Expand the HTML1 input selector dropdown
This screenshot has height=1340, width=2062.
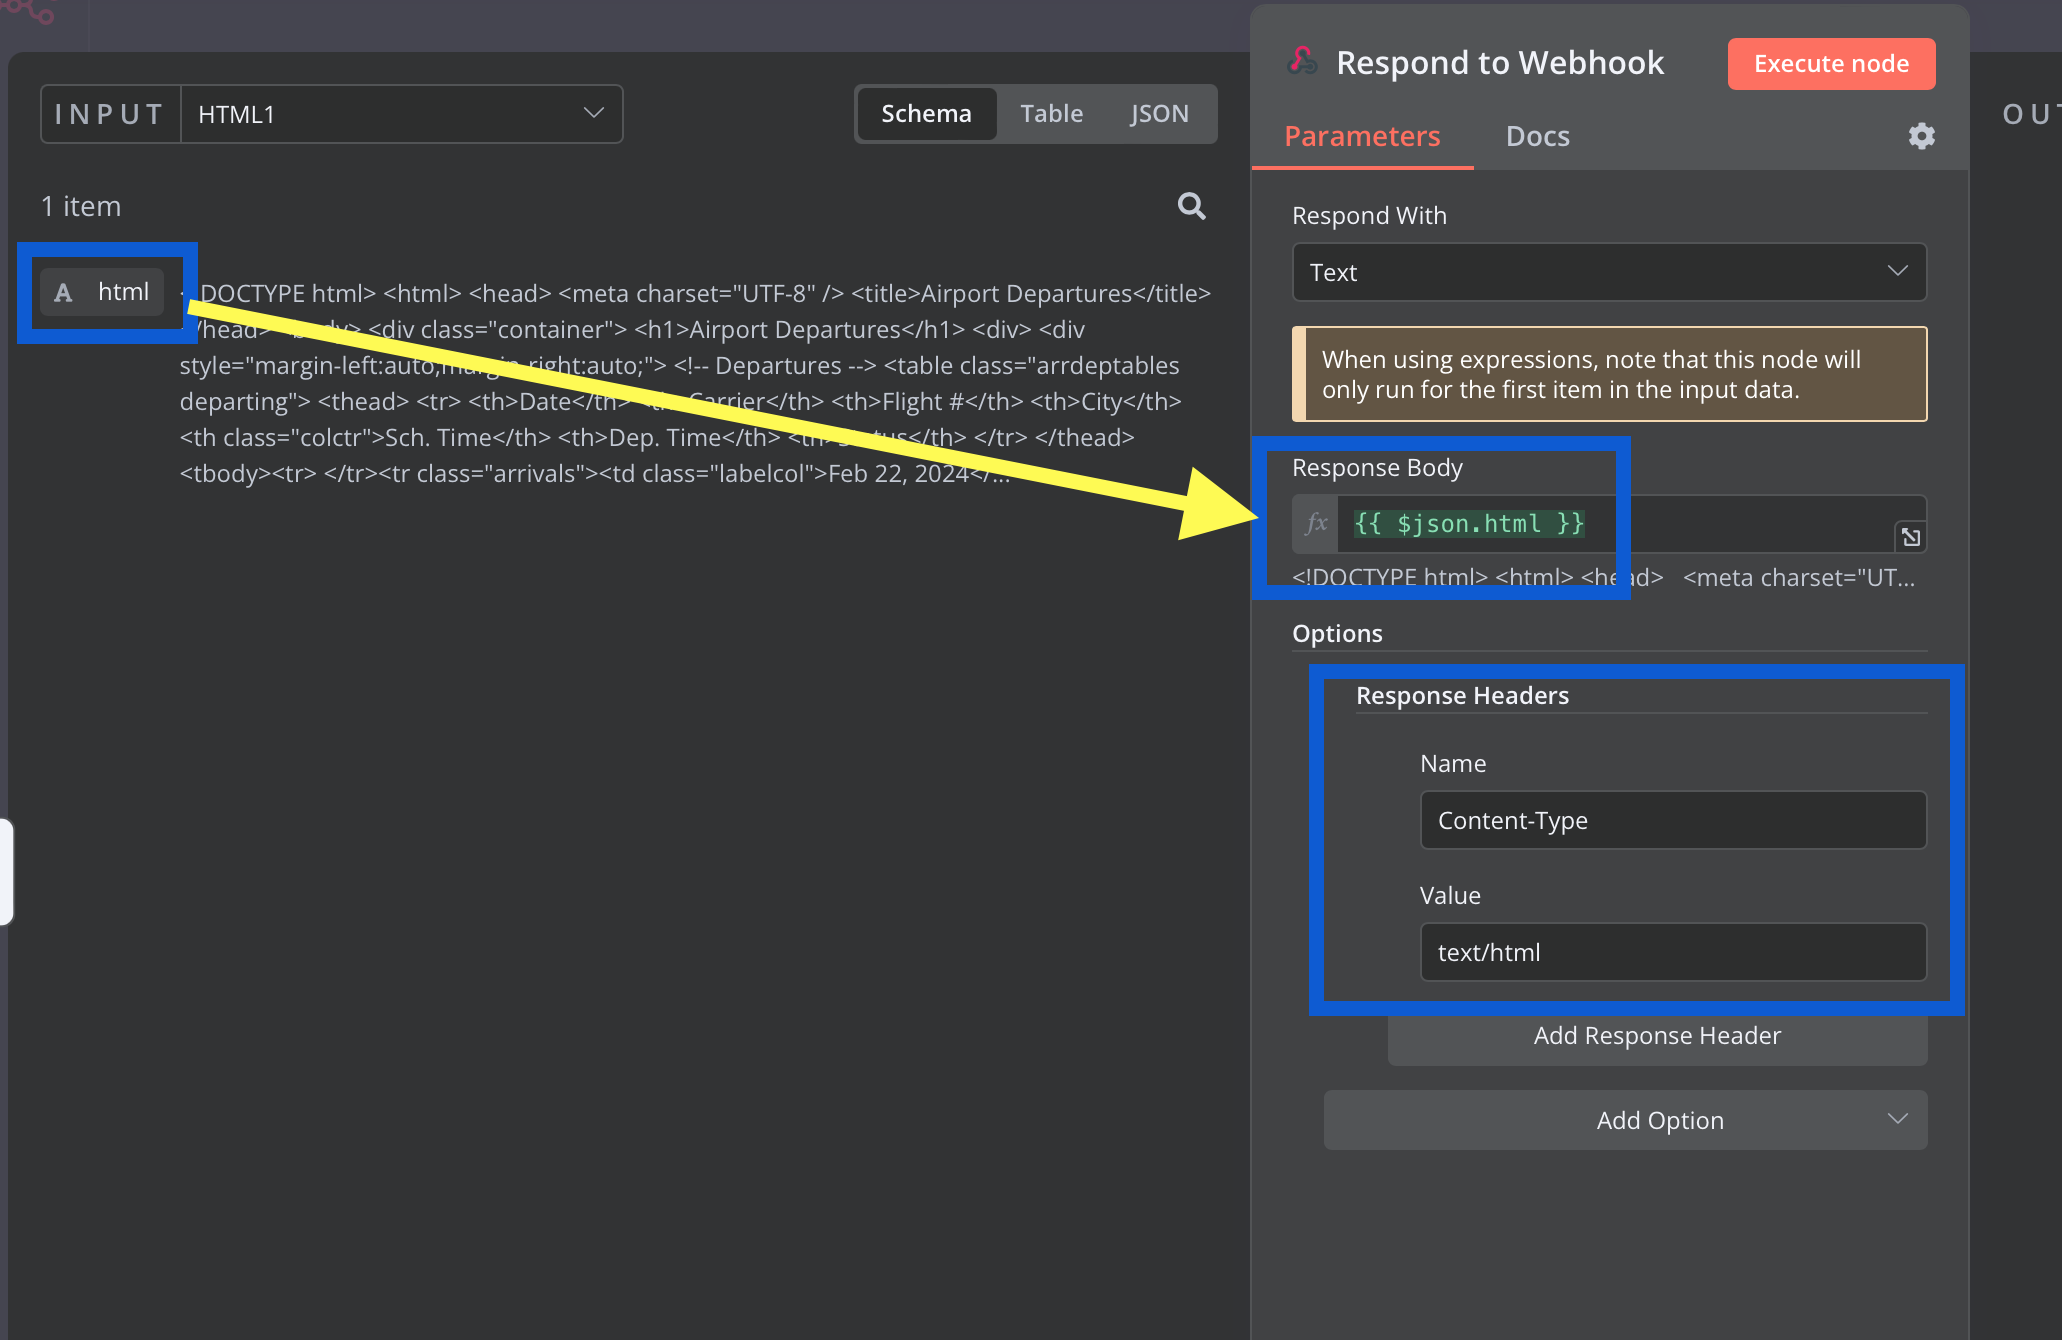pyautogui.click(x=594, y=113)
